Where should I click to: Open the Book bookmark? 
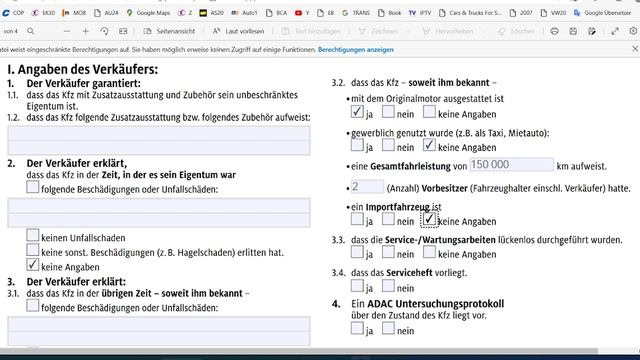point(389,13)
